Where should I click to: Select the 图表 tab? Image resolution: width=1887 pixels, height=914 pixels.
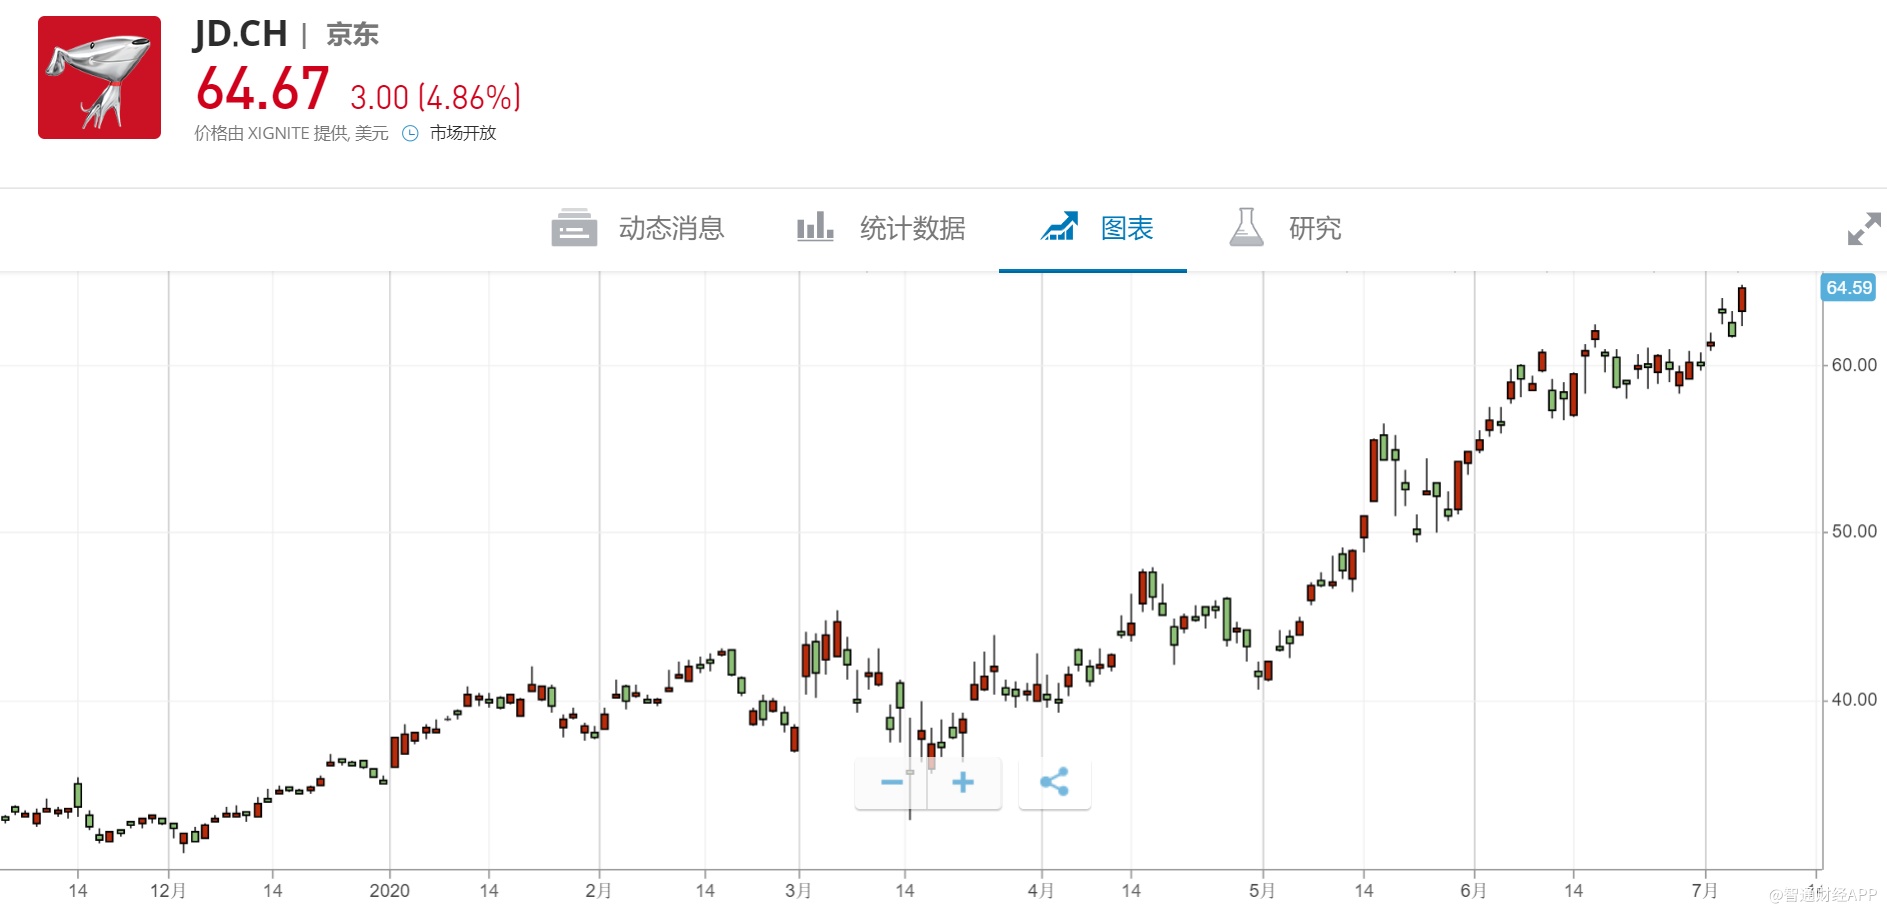click(1126, 229)
